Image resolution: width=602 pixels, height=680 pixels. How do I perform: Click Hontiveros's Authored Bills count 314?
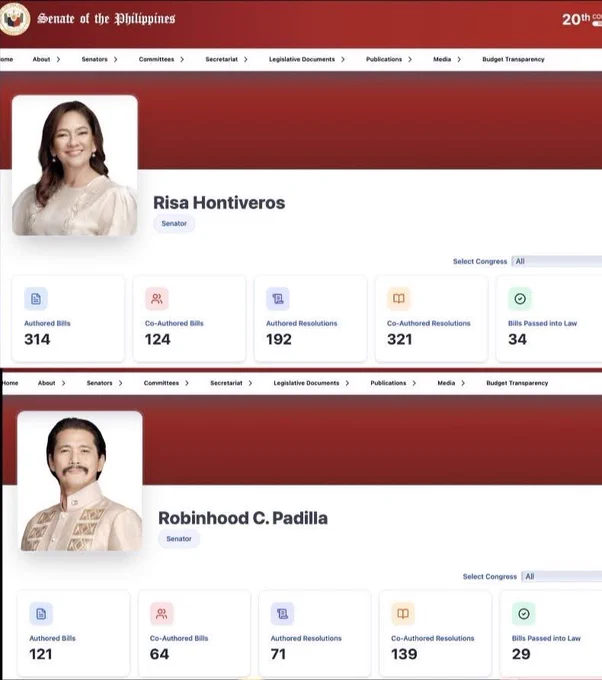(x=37, y=339)
